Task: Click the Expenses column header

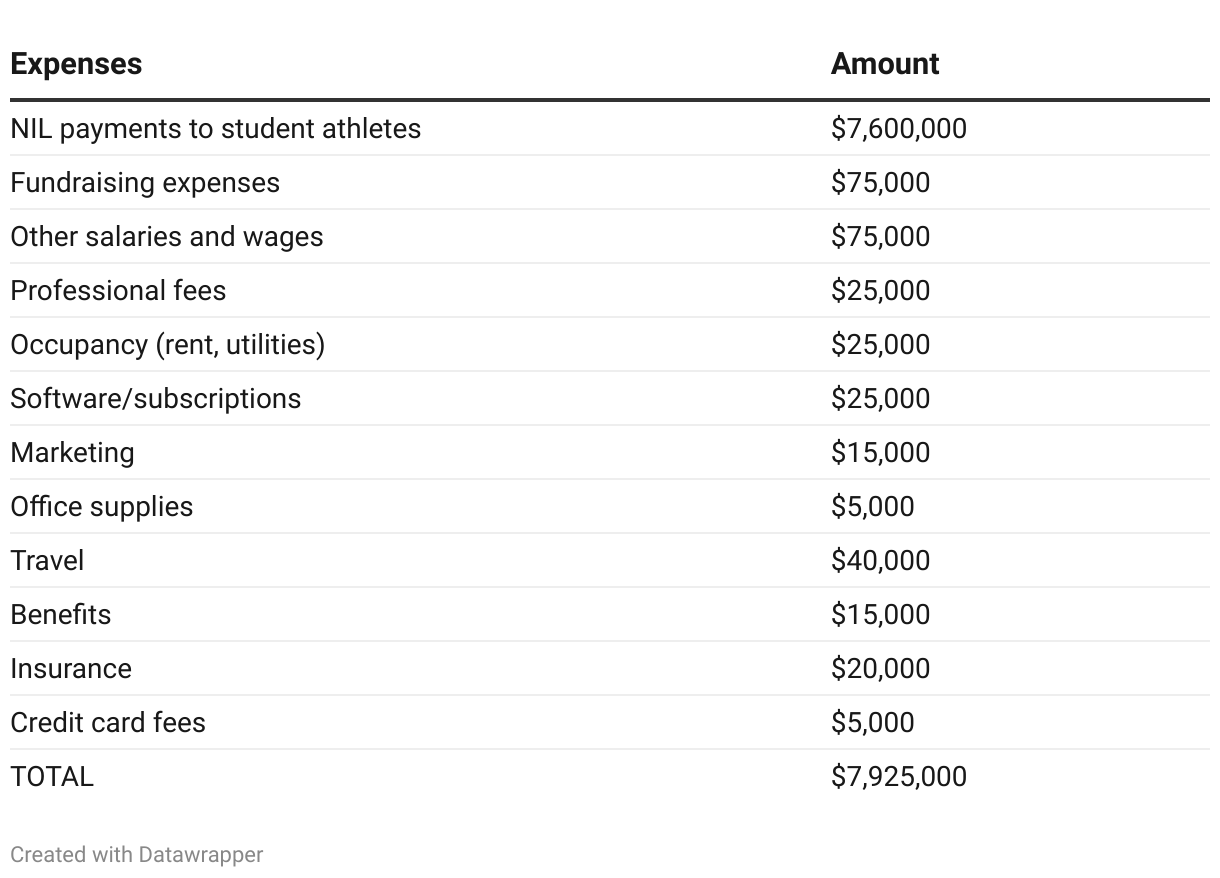Action: tap(76, 64)
